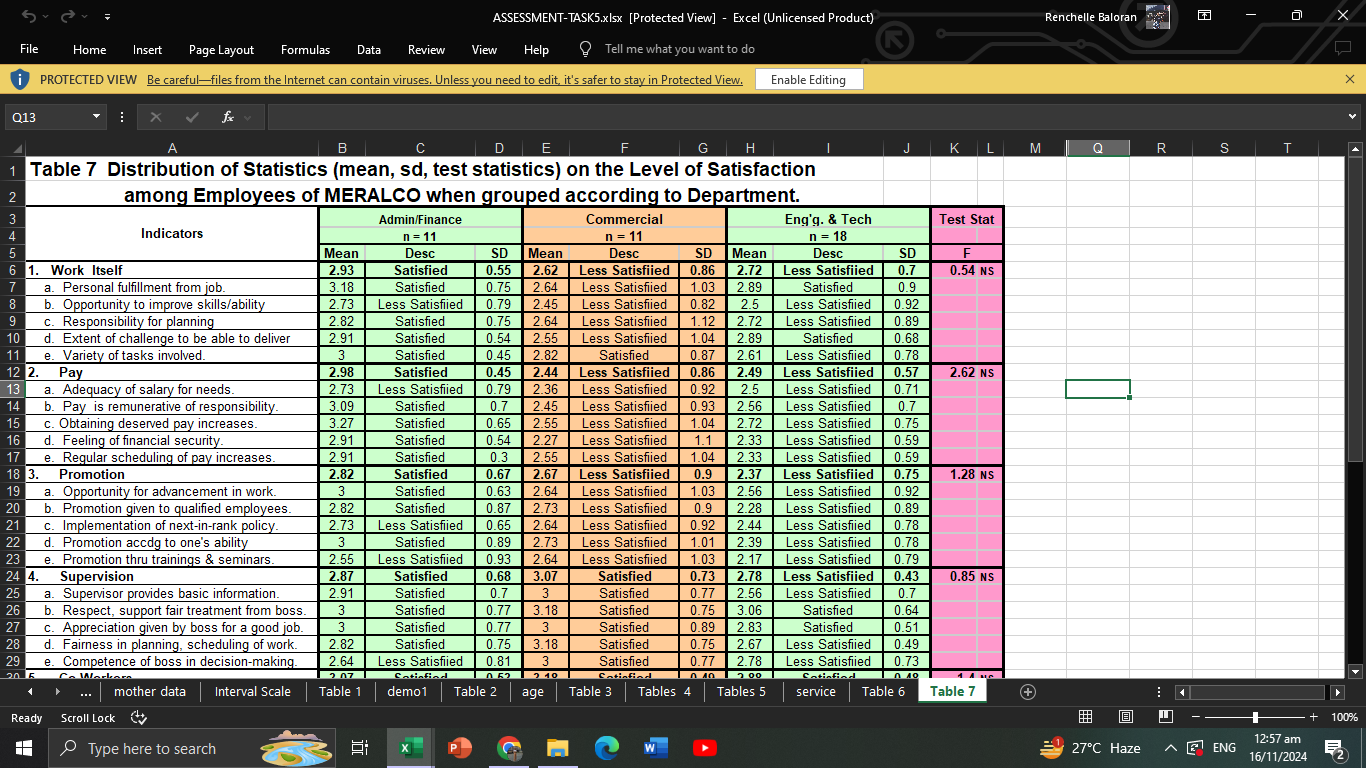1366x768 pixels.
Task: Open the Insert ribbon tab
Action: pyautogui.click(x=147, y=49)
